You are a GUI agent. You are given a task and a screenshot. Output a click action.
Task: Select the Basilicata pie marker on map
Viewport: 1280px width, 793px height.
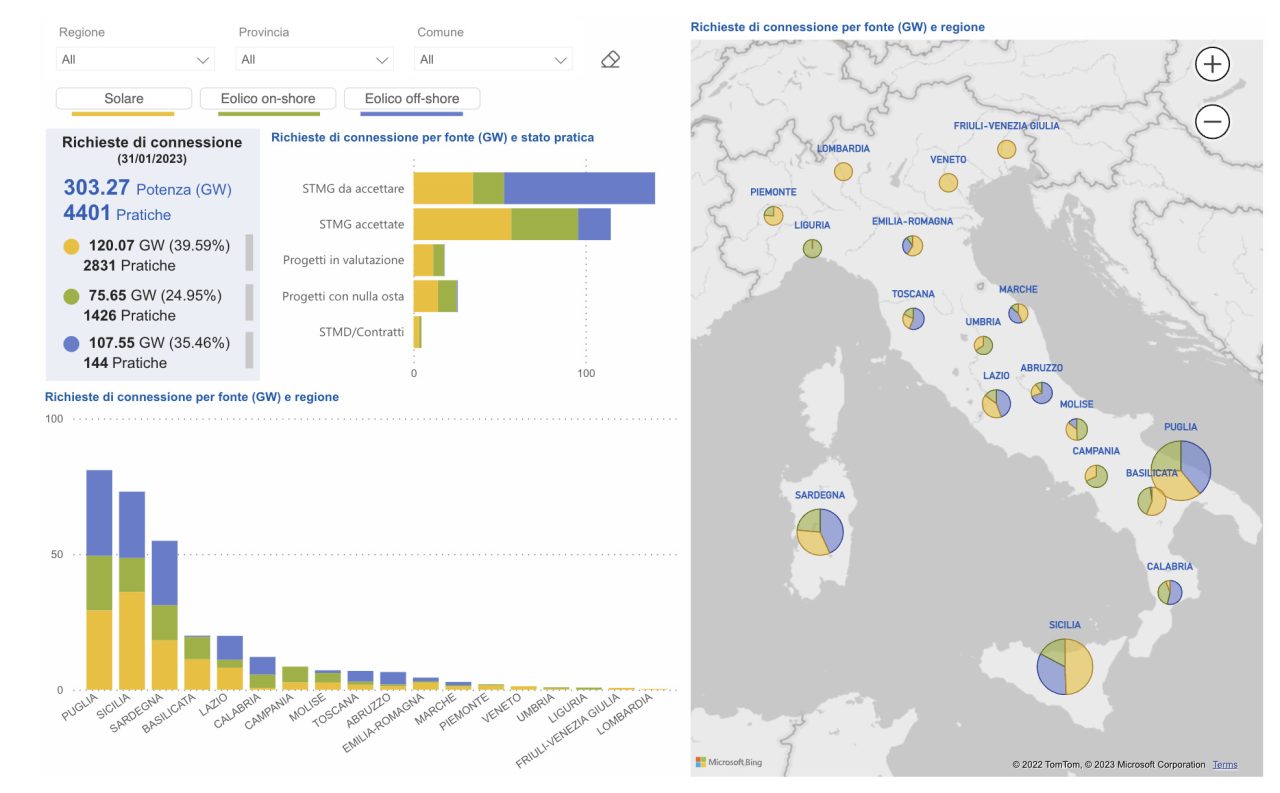click(x=1151, y=500)
